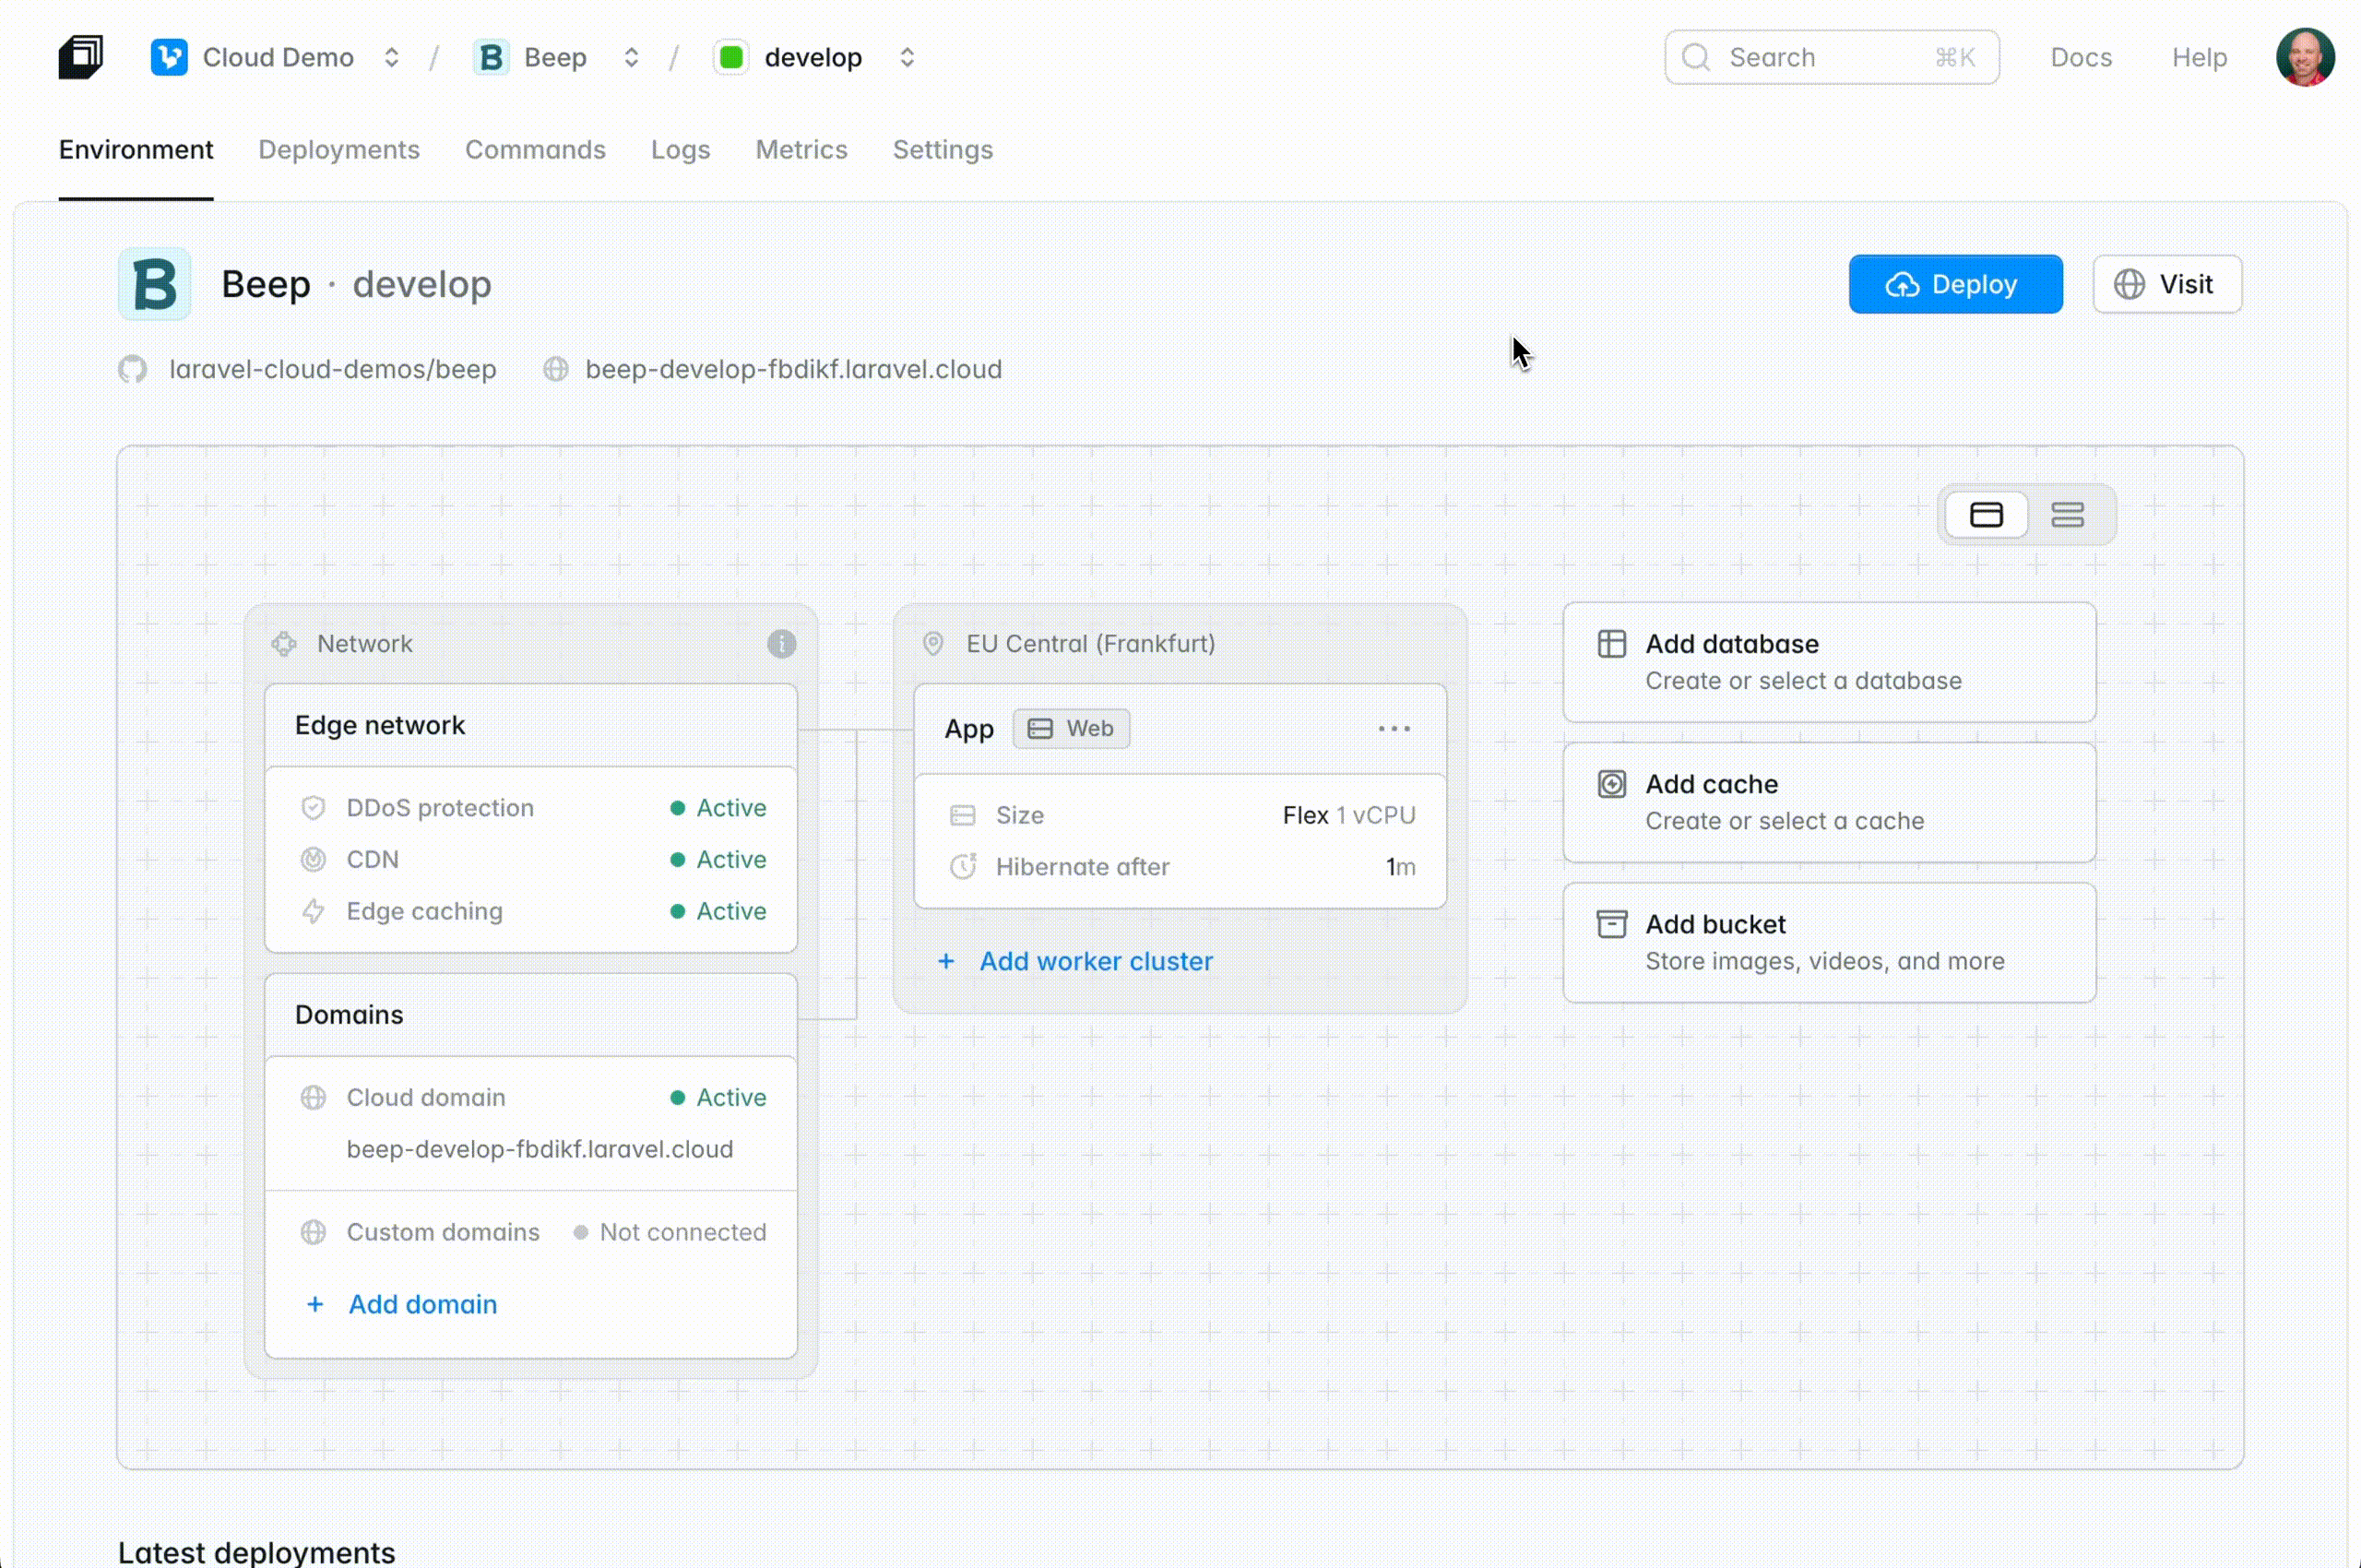Open the Beep application switcher chevron
2361x1568 pixels.
631,57
